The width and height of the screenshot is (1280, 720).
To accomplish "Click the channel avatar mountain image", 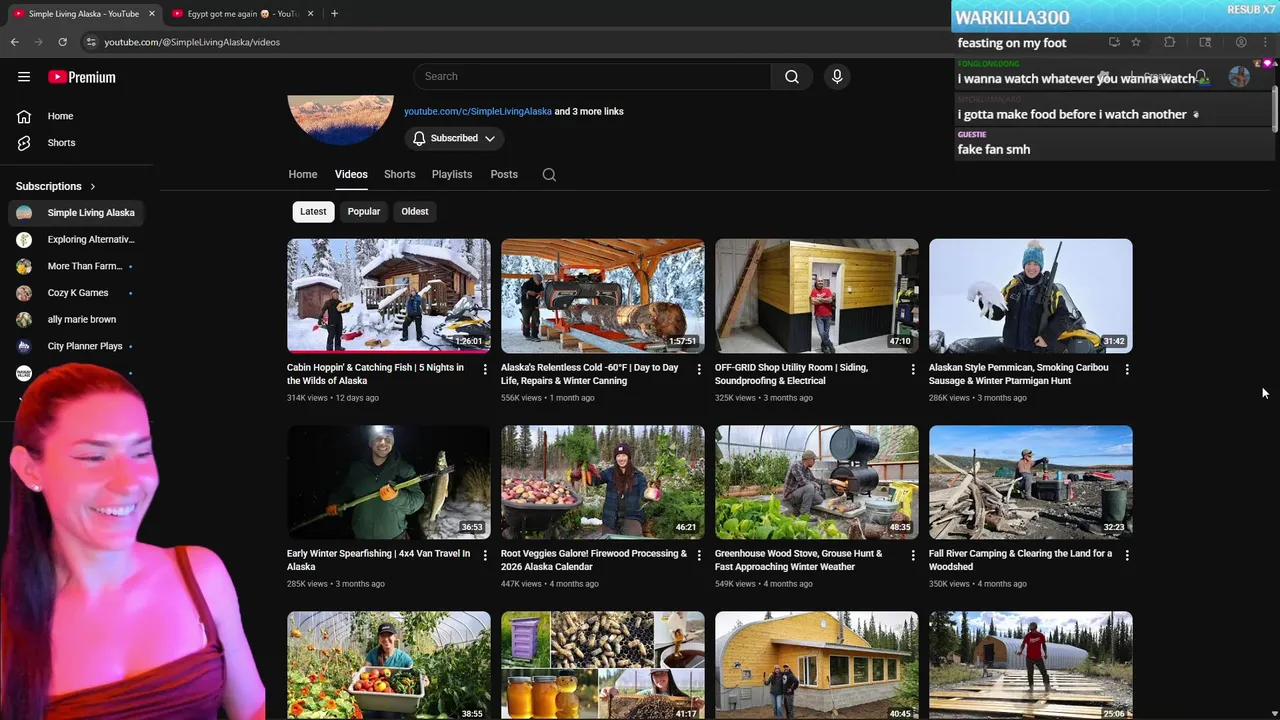I will (x=341, y=118).
